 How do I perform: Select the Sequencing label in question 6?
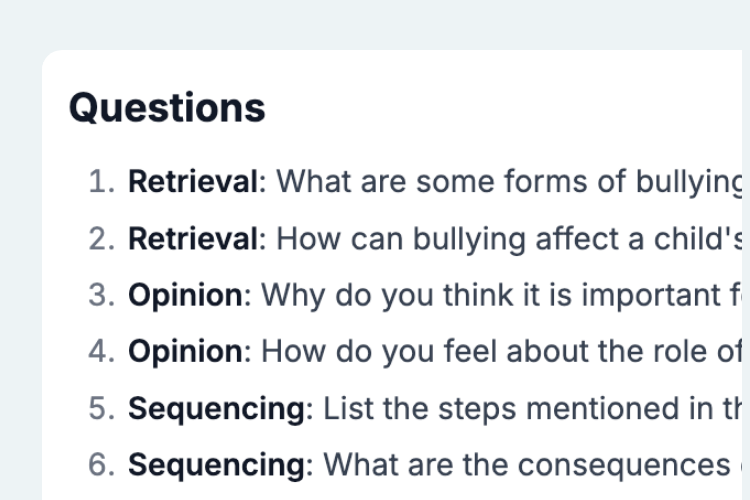click(216, 465)
